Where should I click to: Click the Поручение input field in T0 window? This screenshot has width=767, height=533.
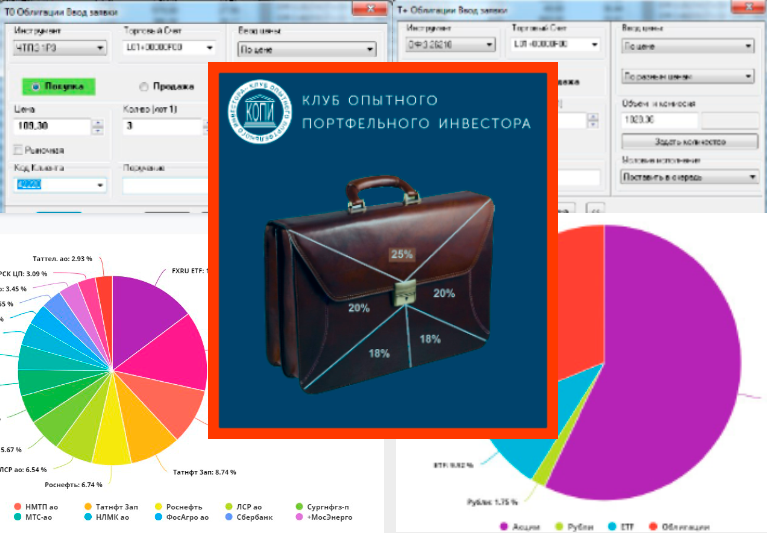pyautogui.click(x=165, y=186)
